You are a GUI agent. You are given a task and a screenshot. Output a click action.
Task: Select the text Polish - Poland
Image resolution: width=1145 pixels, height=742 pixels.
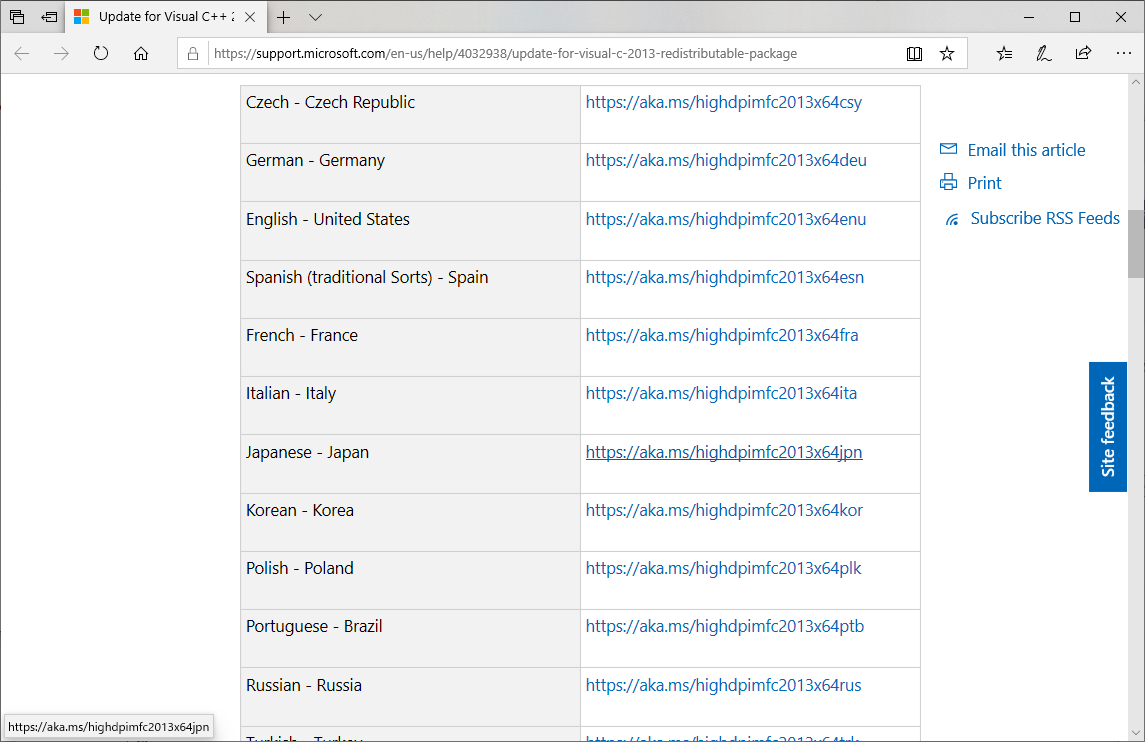tap(299, 568)
